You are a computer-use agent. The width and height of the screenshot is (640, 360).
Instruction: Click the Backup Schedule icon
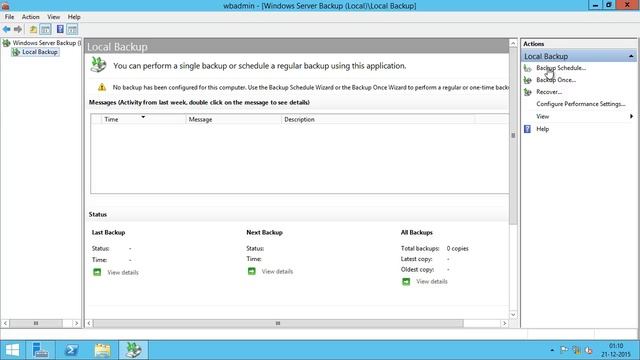(x=528, y=68)
